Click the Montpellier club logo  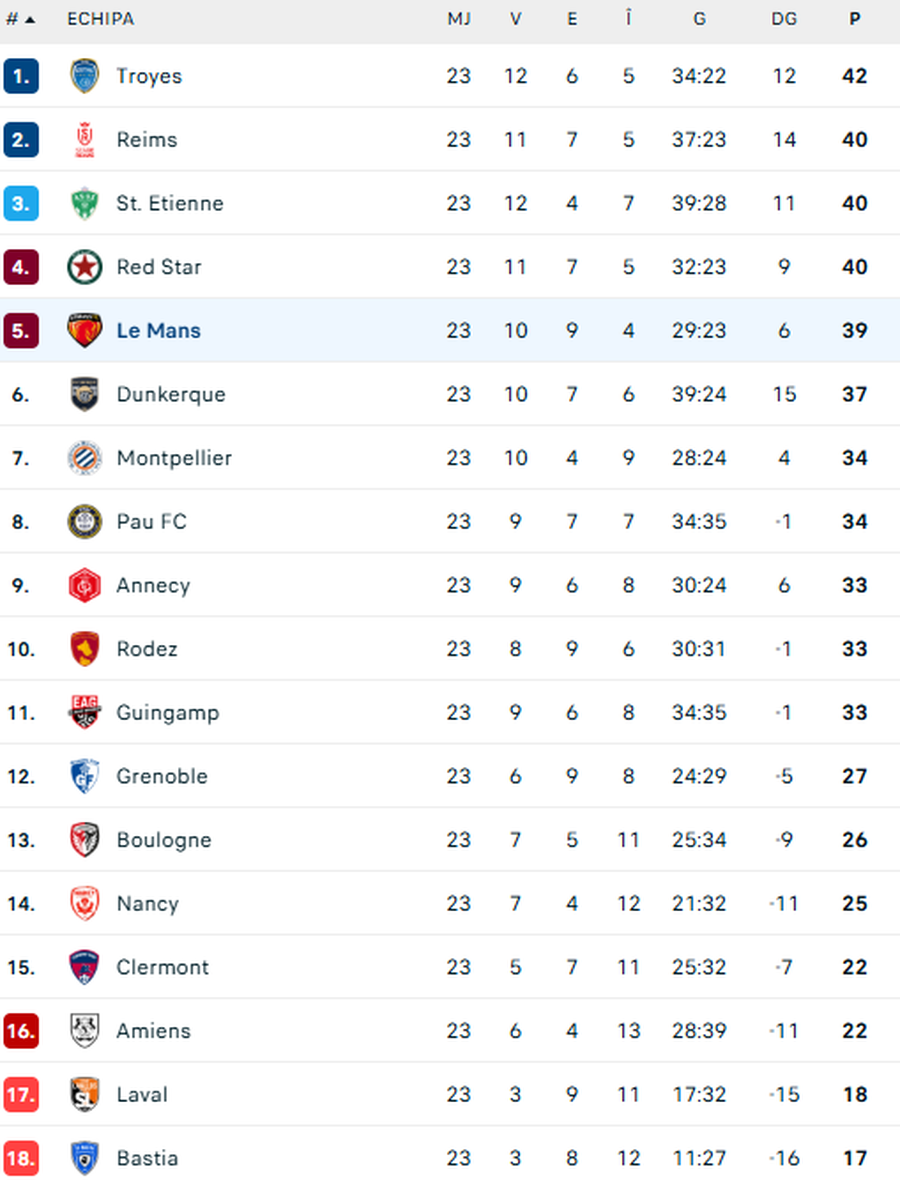pyautogui.click(x=85, y=458)
